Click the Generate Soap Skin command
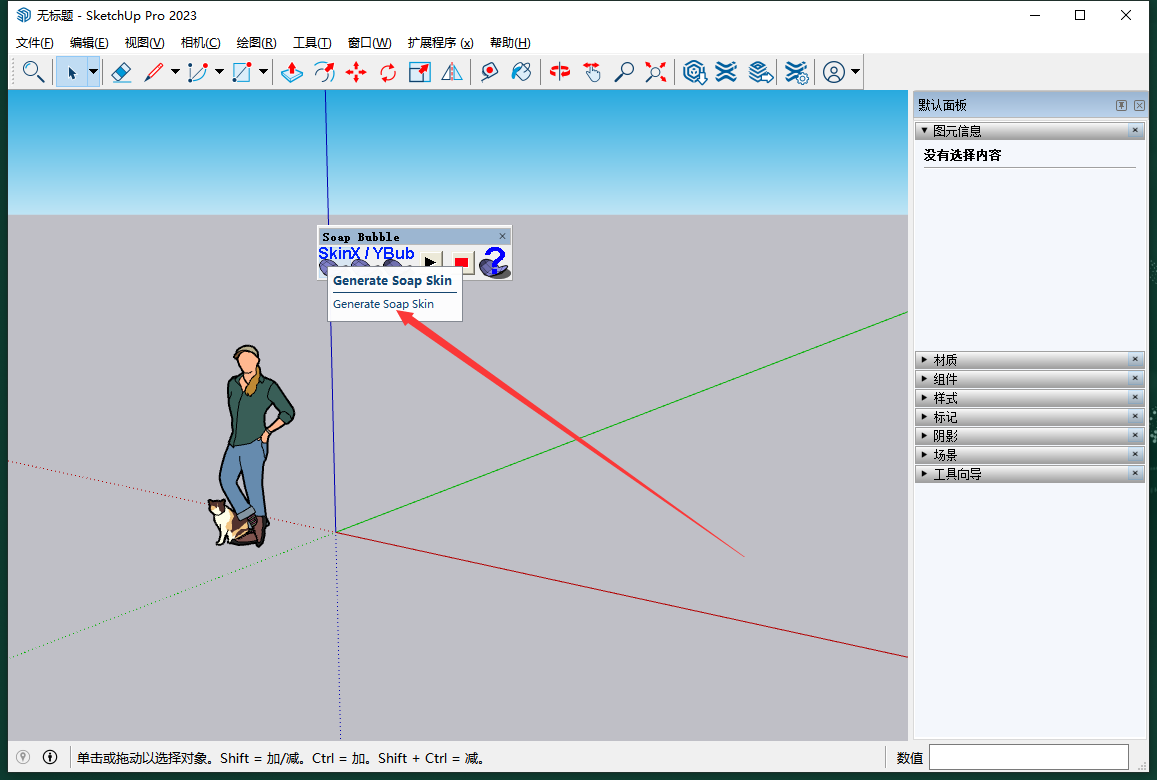The height and width of the screenshot is (780, 1157). click(x=381, y=304)
